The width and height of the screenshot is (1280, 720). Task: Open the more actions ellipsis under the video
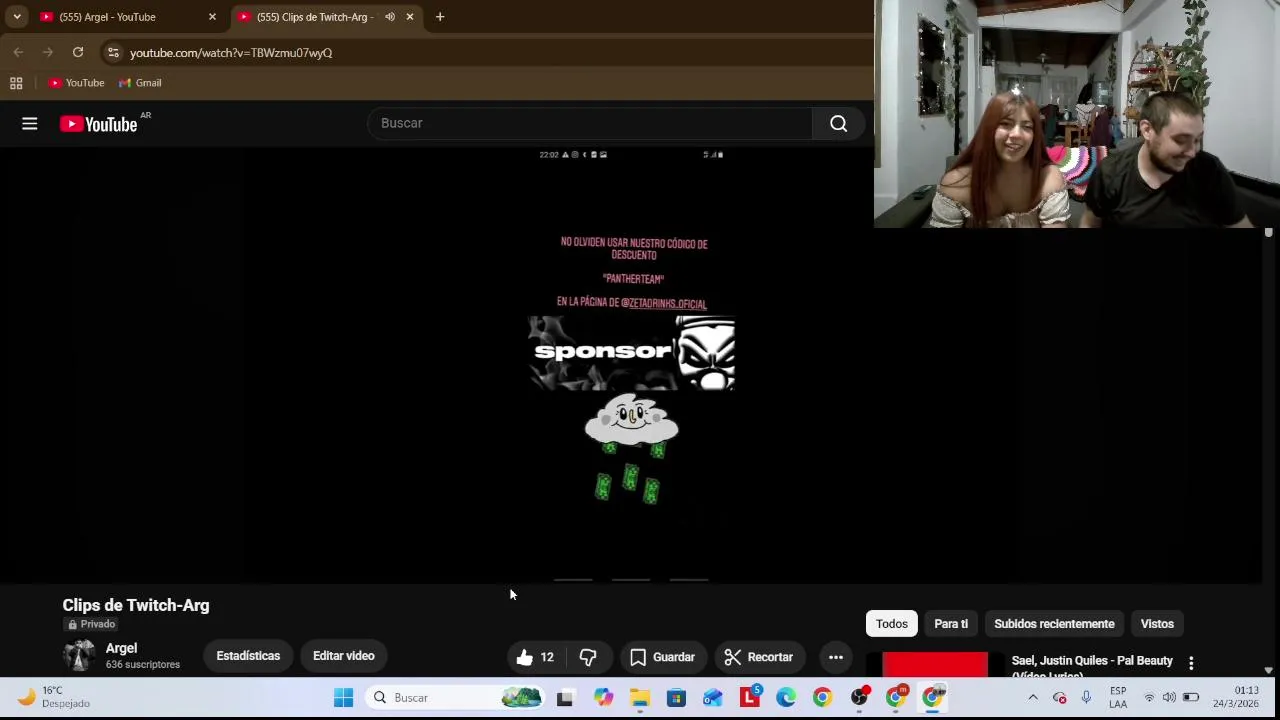tap(836, 657)
